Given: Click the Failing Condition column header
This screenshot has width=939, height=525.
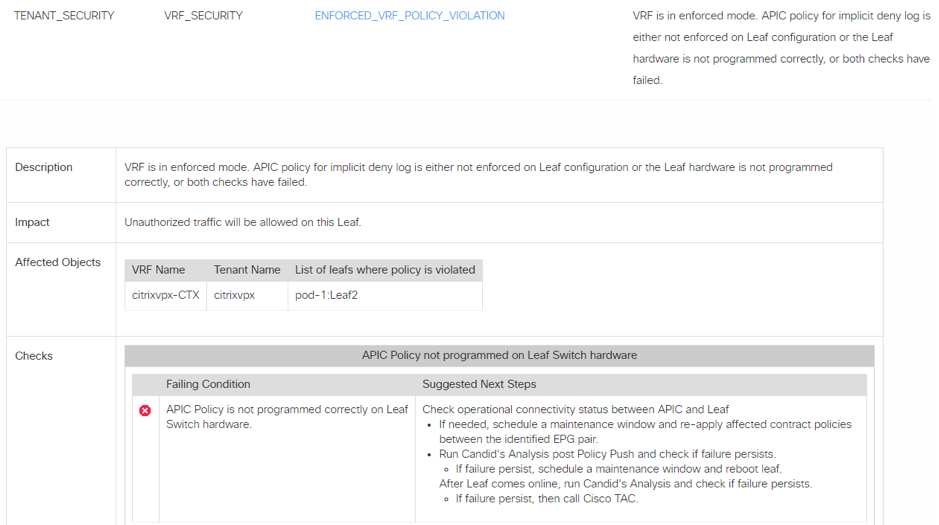Looking at the screenshot, I should 208,384.
